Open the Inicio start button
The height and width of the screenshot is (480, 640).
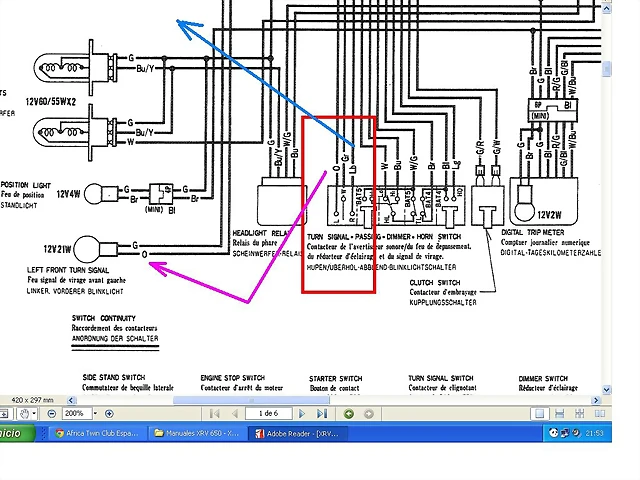(x=16, y=433)
